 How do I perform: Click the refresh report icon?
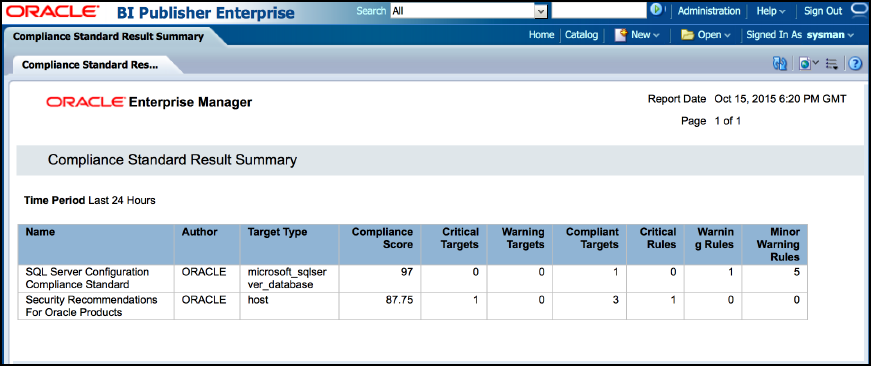pyautogui.click(x=780, y=64)
